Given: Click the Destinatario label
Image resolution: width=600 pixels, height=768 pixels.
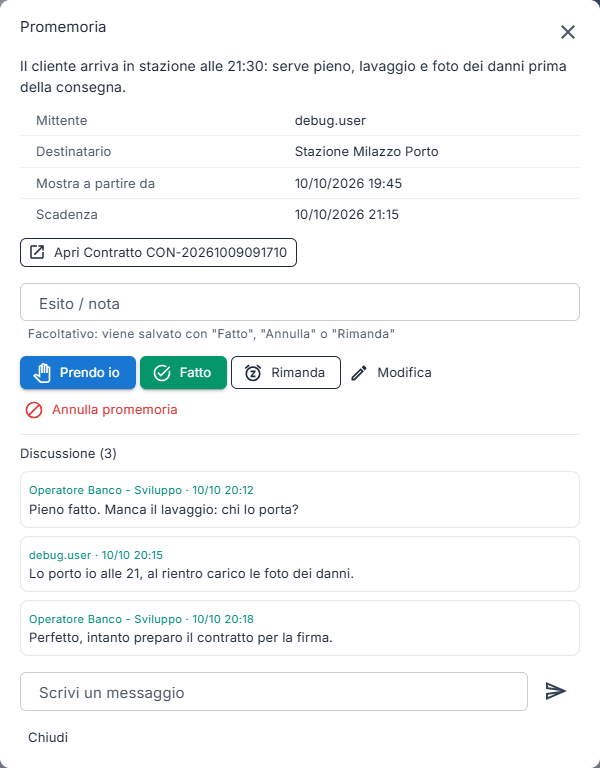Looking at the screenshot, I should [x=73, y=152].
